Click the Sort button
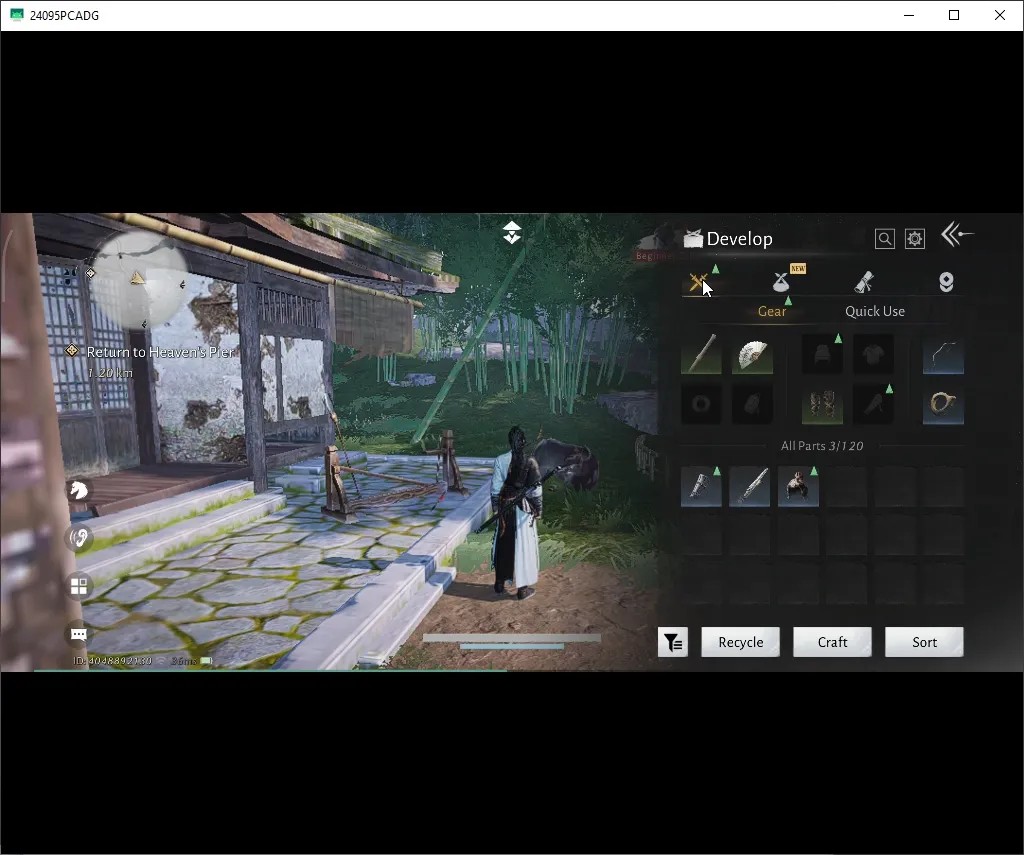1024x855 pixels. 924,642
